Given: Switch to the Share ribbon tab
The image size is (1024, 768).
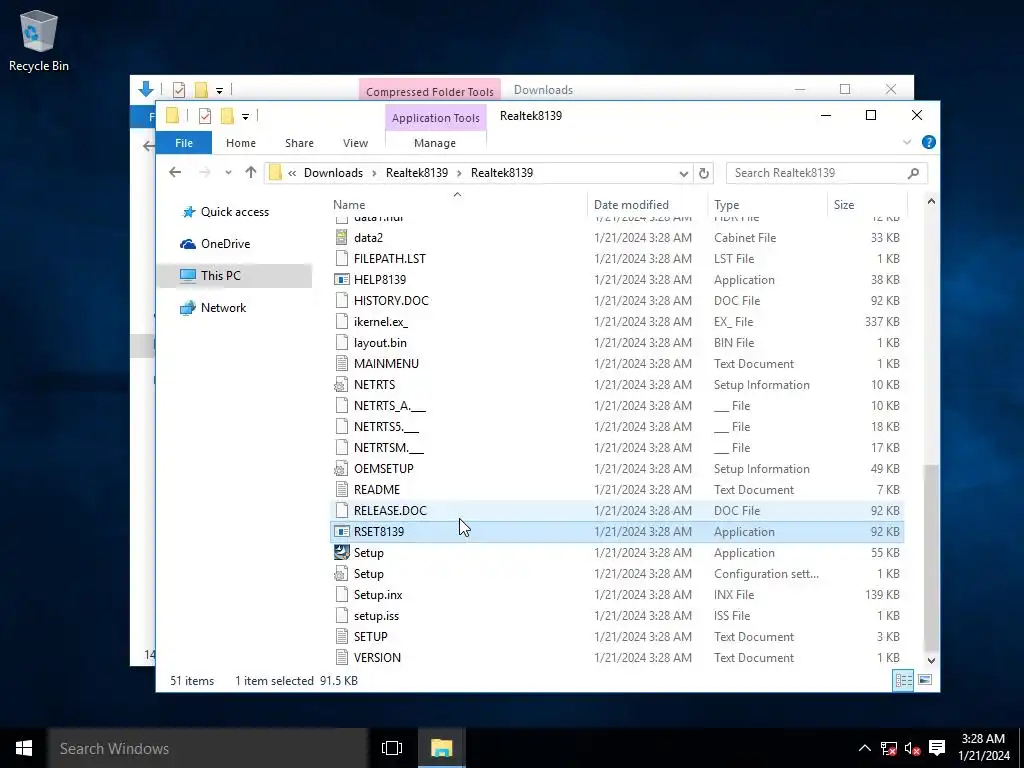Looking at the screenshot, I should pos(299,143).
